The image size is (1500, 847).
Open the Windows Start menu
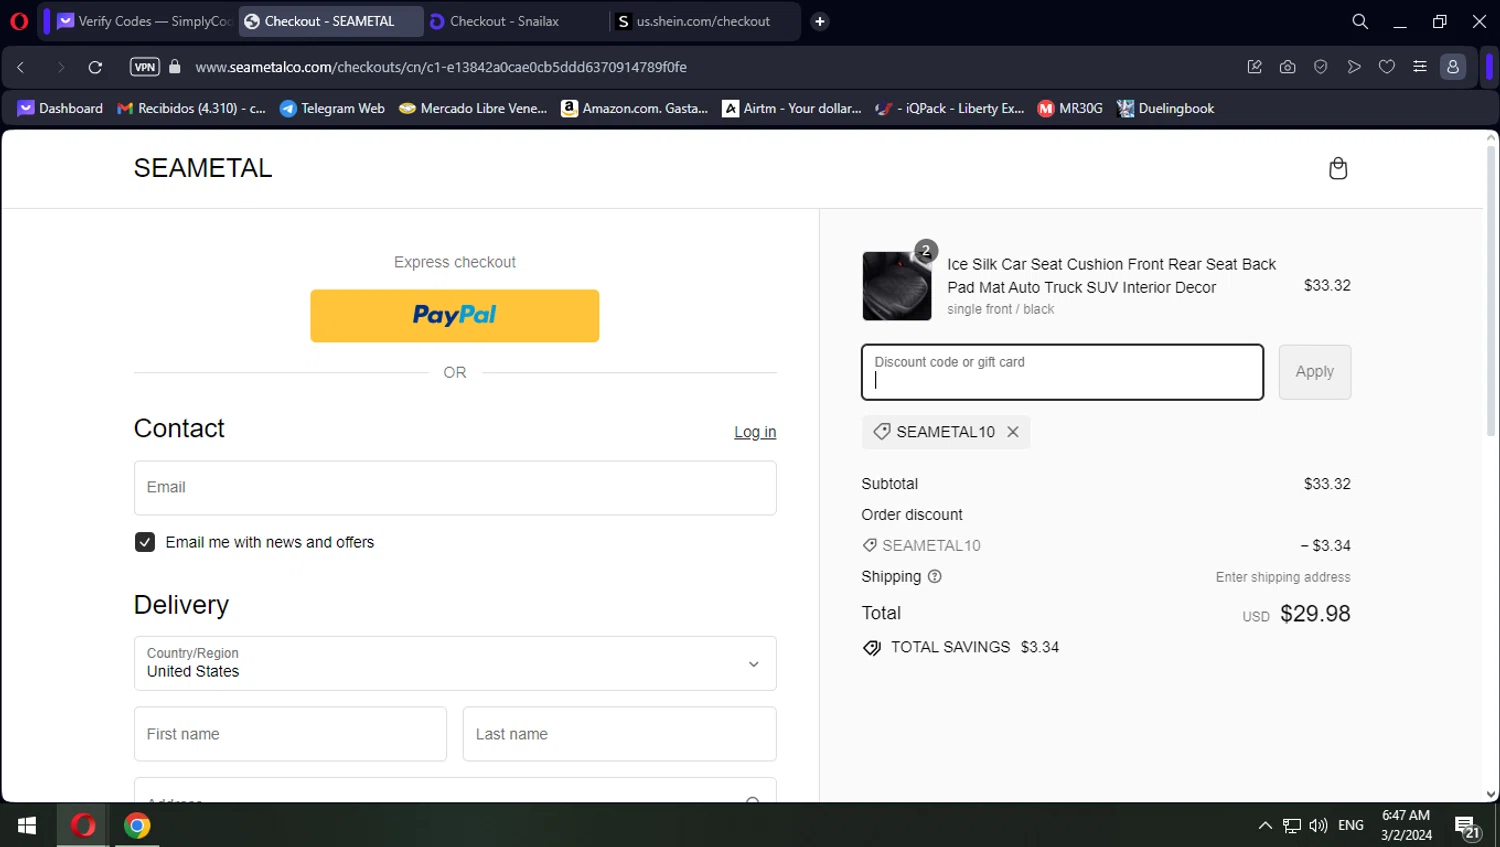[x=27, y=826]
